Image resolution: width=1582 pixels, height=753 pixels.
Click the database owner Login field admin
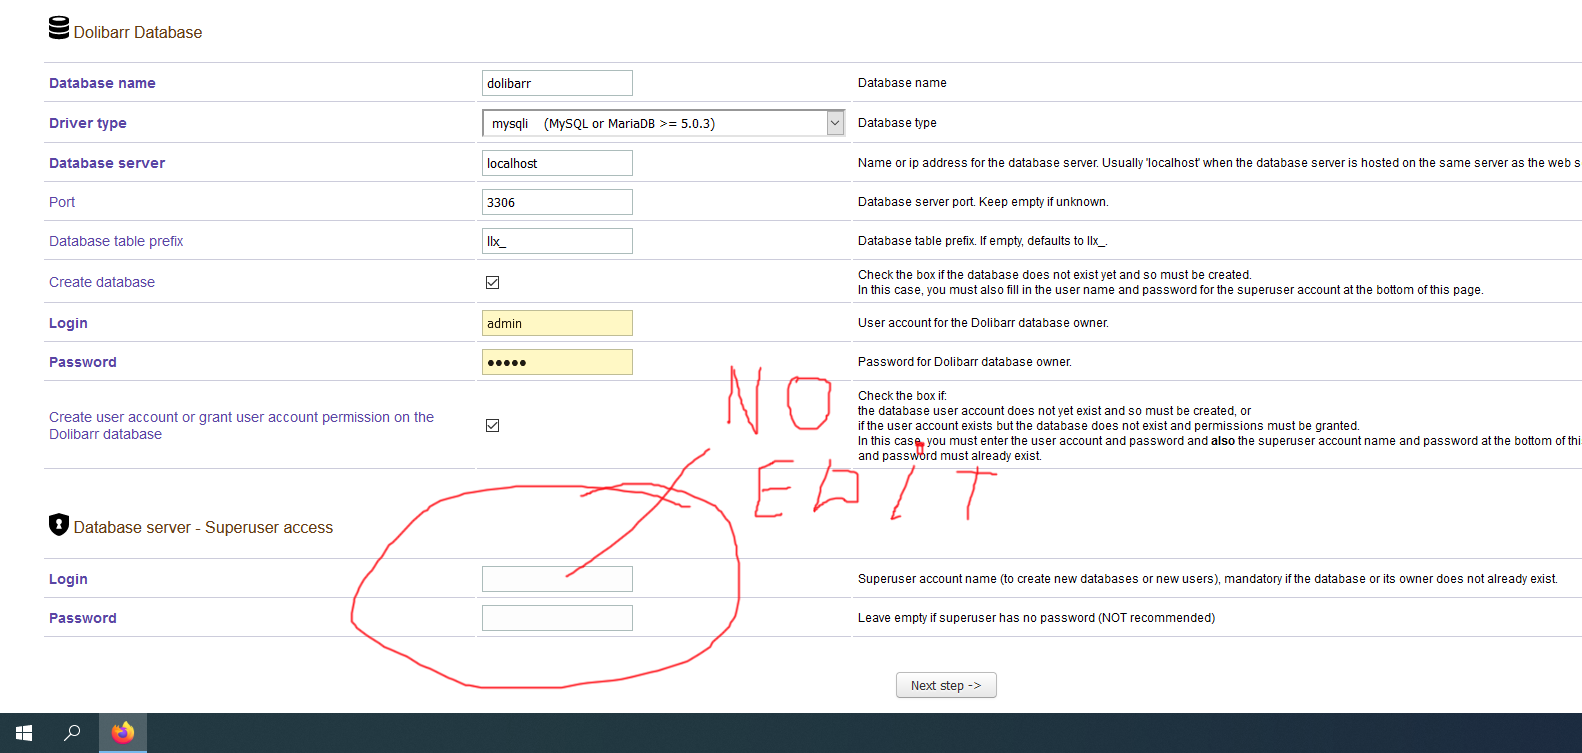pyautogui.click(x=557, y=323)
